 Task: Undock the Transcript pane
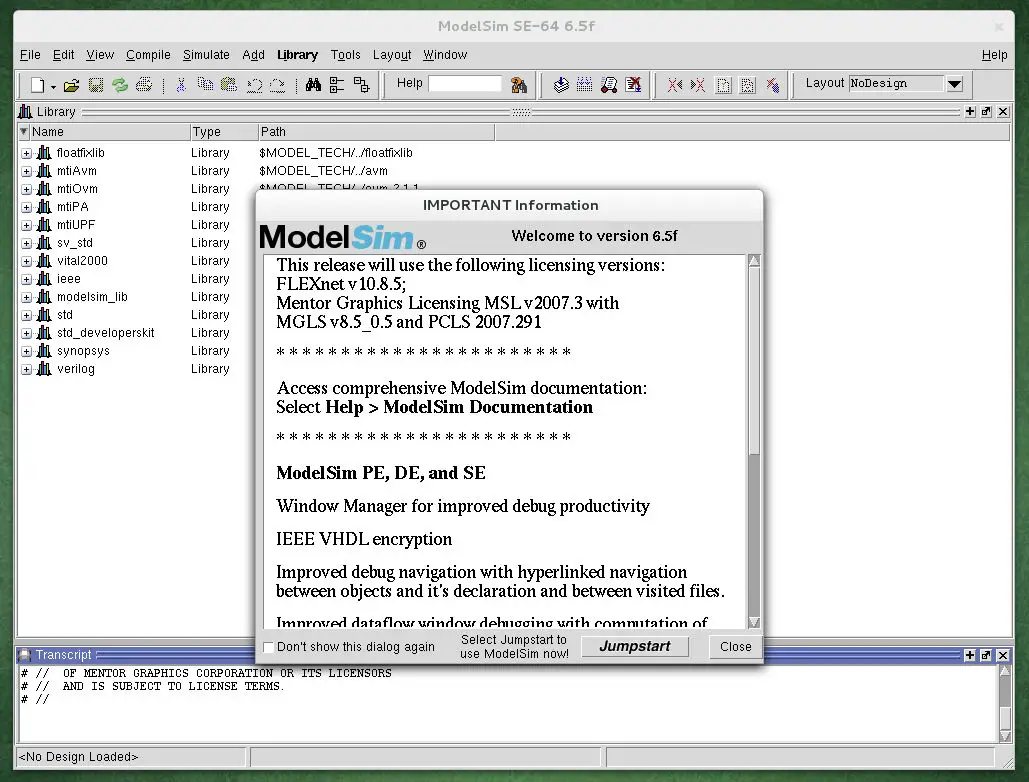986,655
